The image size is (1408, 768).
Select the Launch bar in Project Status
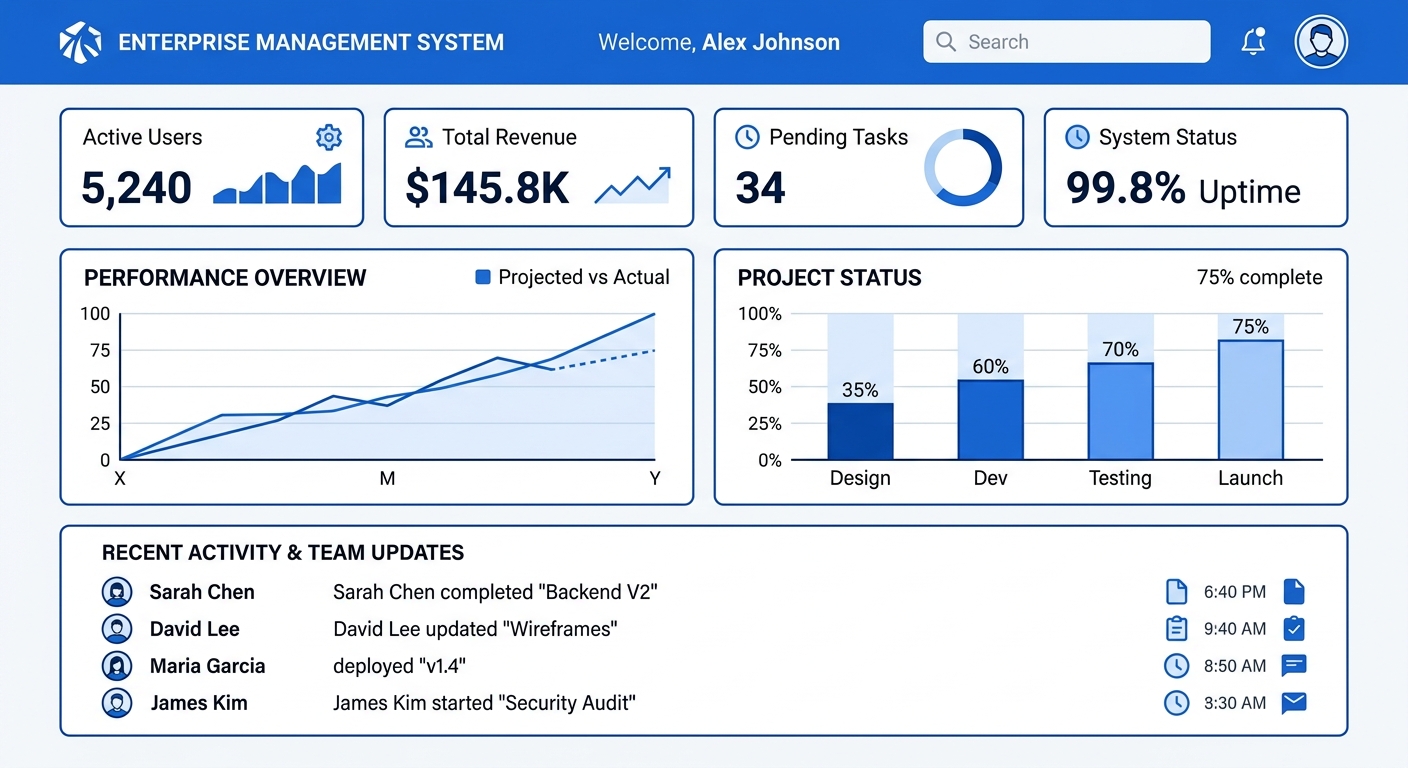pyautogui.click(x=1250, y=400)
